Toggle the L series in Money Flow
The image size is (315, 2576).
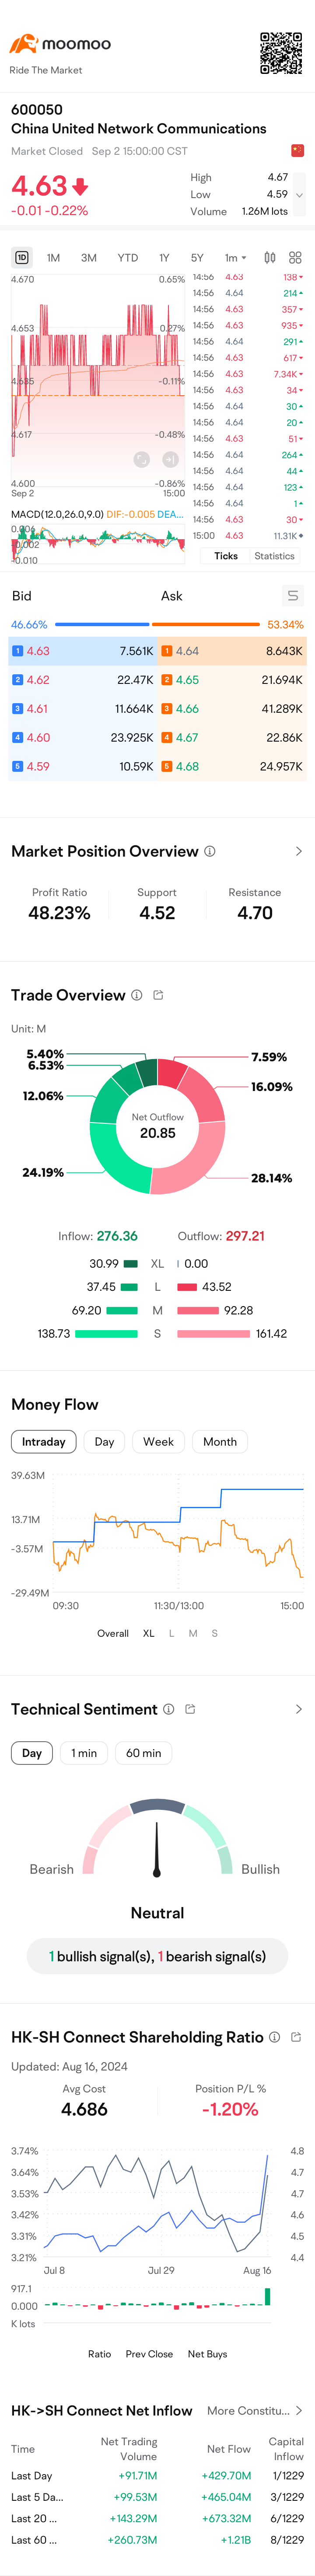pos(171,1633)
